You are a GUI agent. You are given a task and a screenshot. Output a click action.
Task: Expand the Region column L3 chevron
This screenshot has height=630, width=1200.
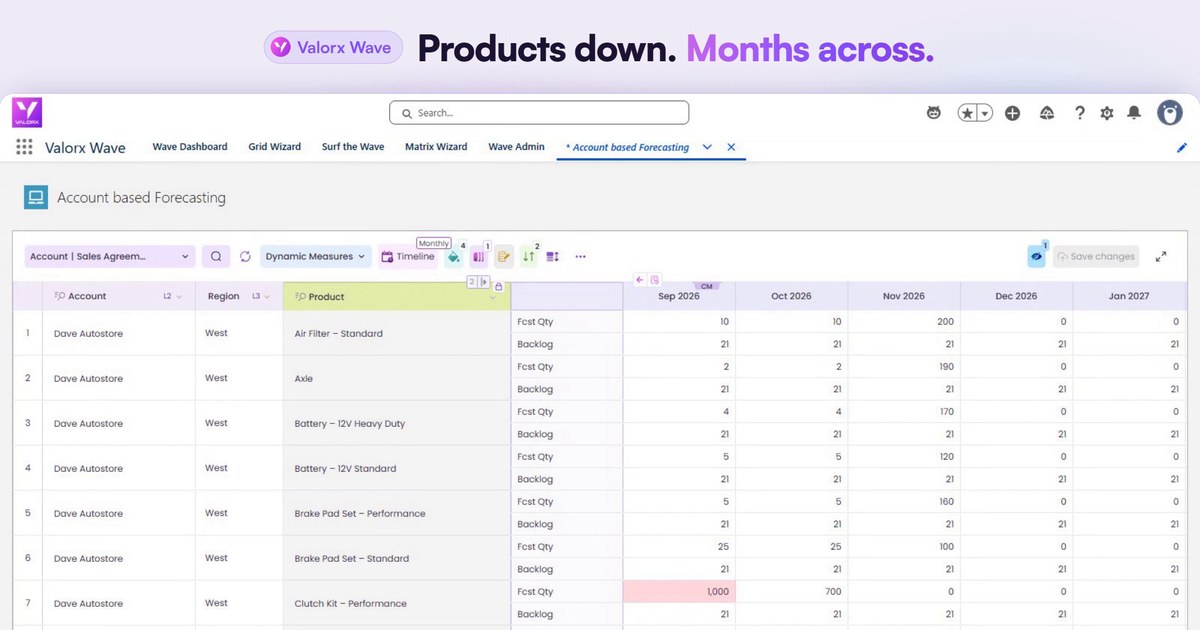(267, 297)
